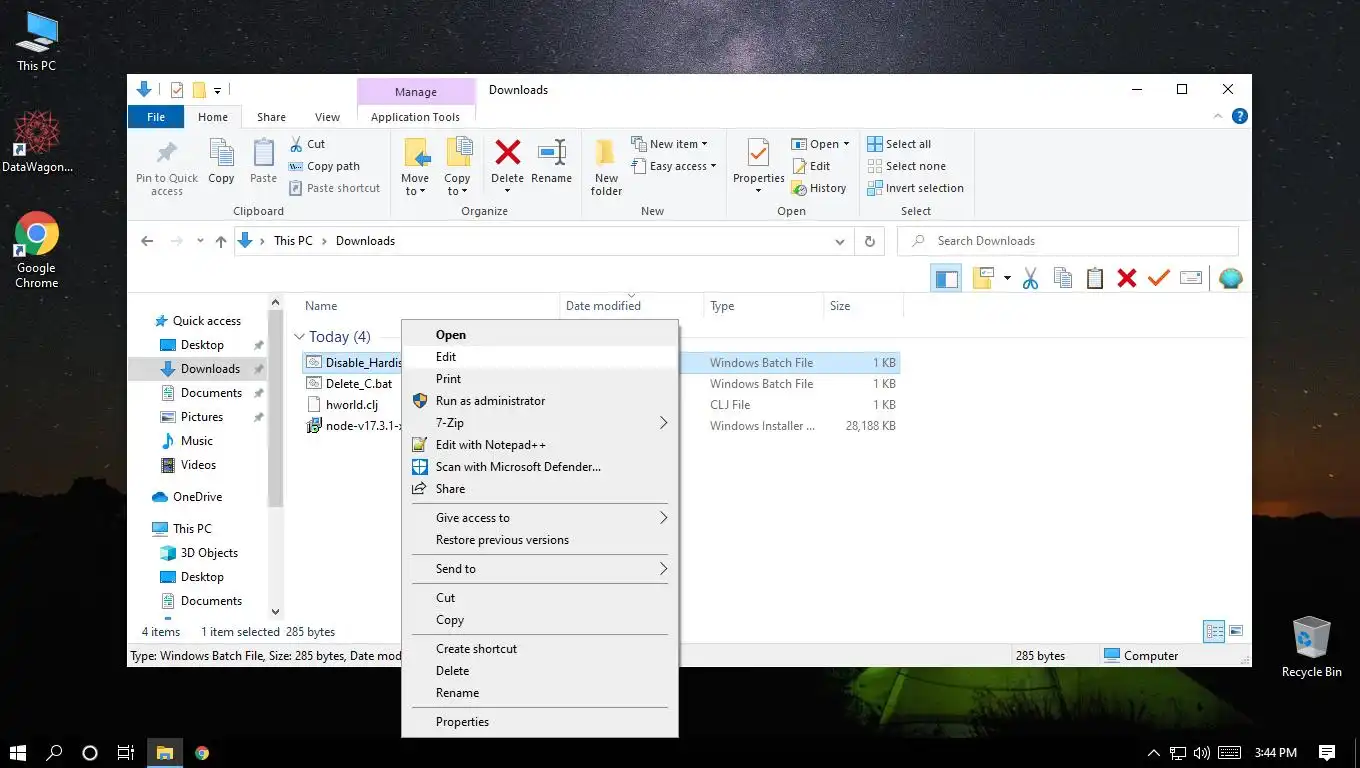Click the Properties checkmark icon in ribbon
This screenshot has height=768, width=1360.
[x=758, y=153]
